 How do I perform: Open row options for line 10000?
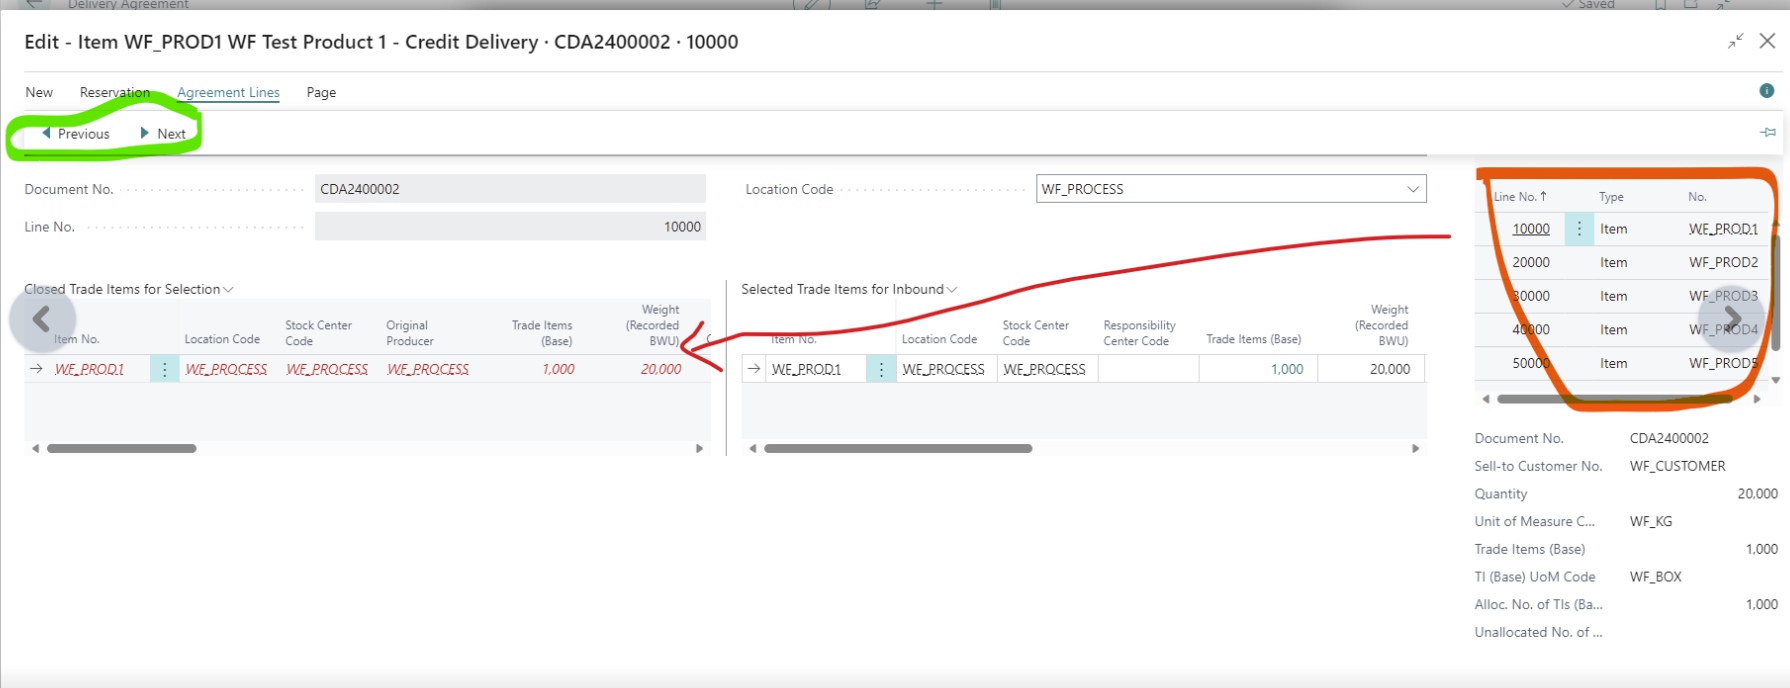[1579, 229]
